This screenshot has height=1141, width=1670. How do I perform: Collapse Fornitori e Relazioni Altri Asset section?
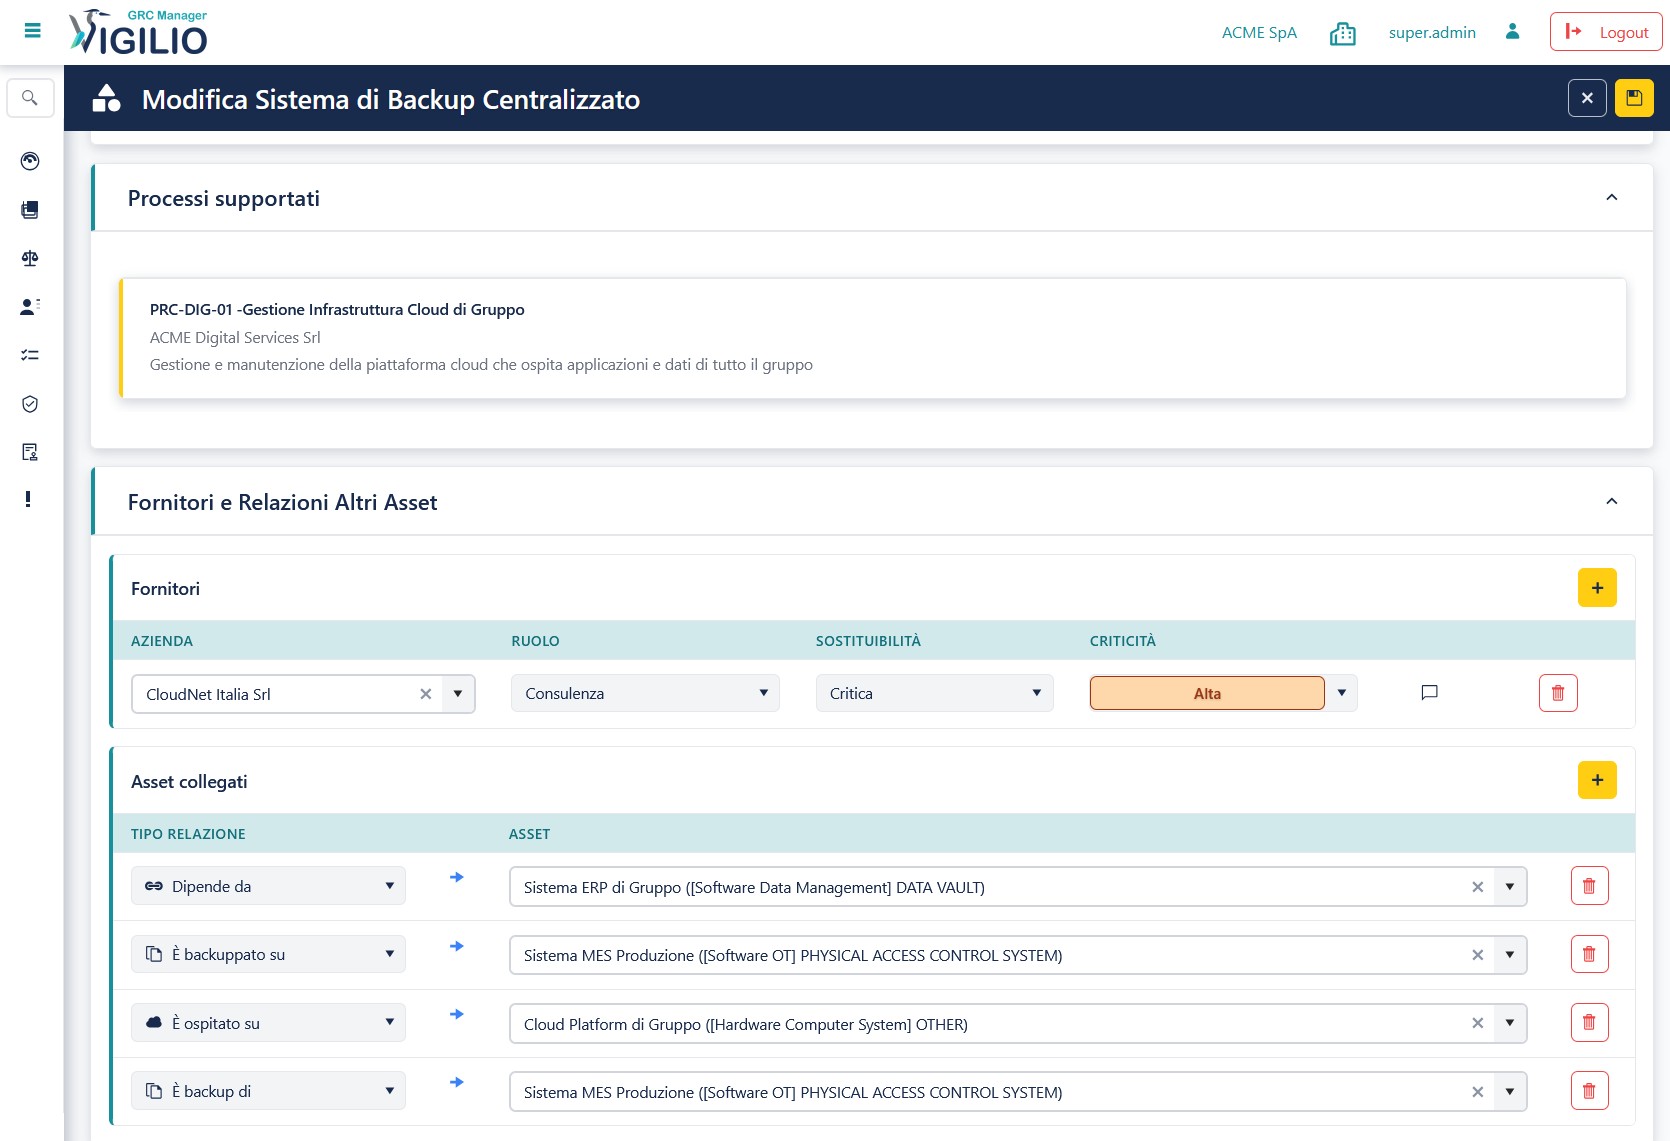coord(1611,502)
